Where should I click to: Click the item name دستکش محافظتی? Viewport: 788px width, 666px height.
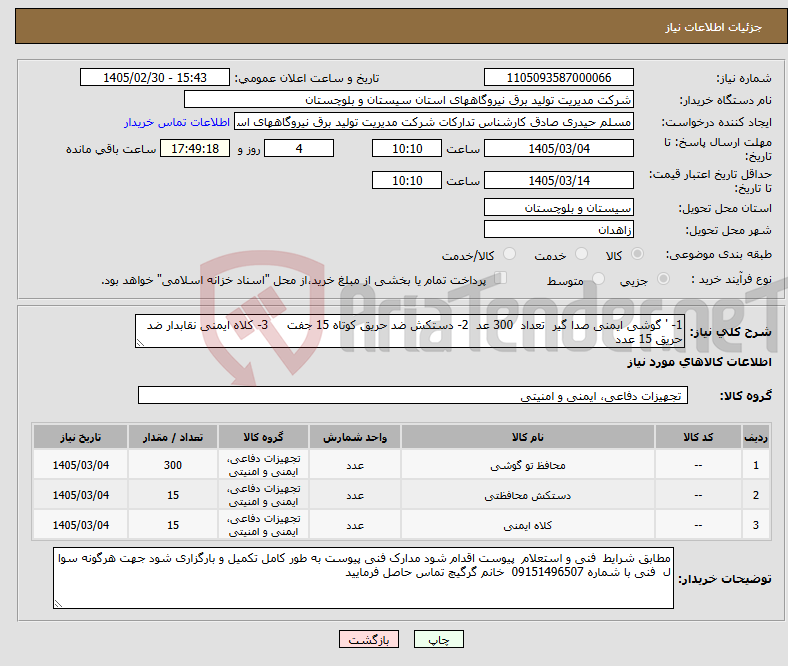click(x=528, y=496)
